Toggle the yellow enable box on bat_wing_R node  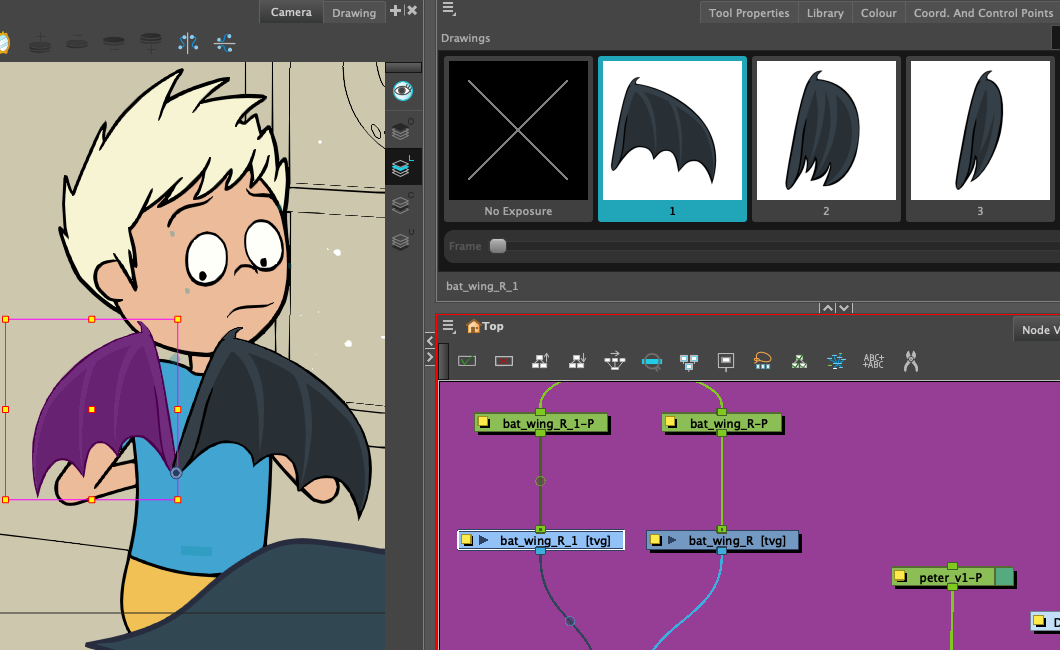pos(657,540)
